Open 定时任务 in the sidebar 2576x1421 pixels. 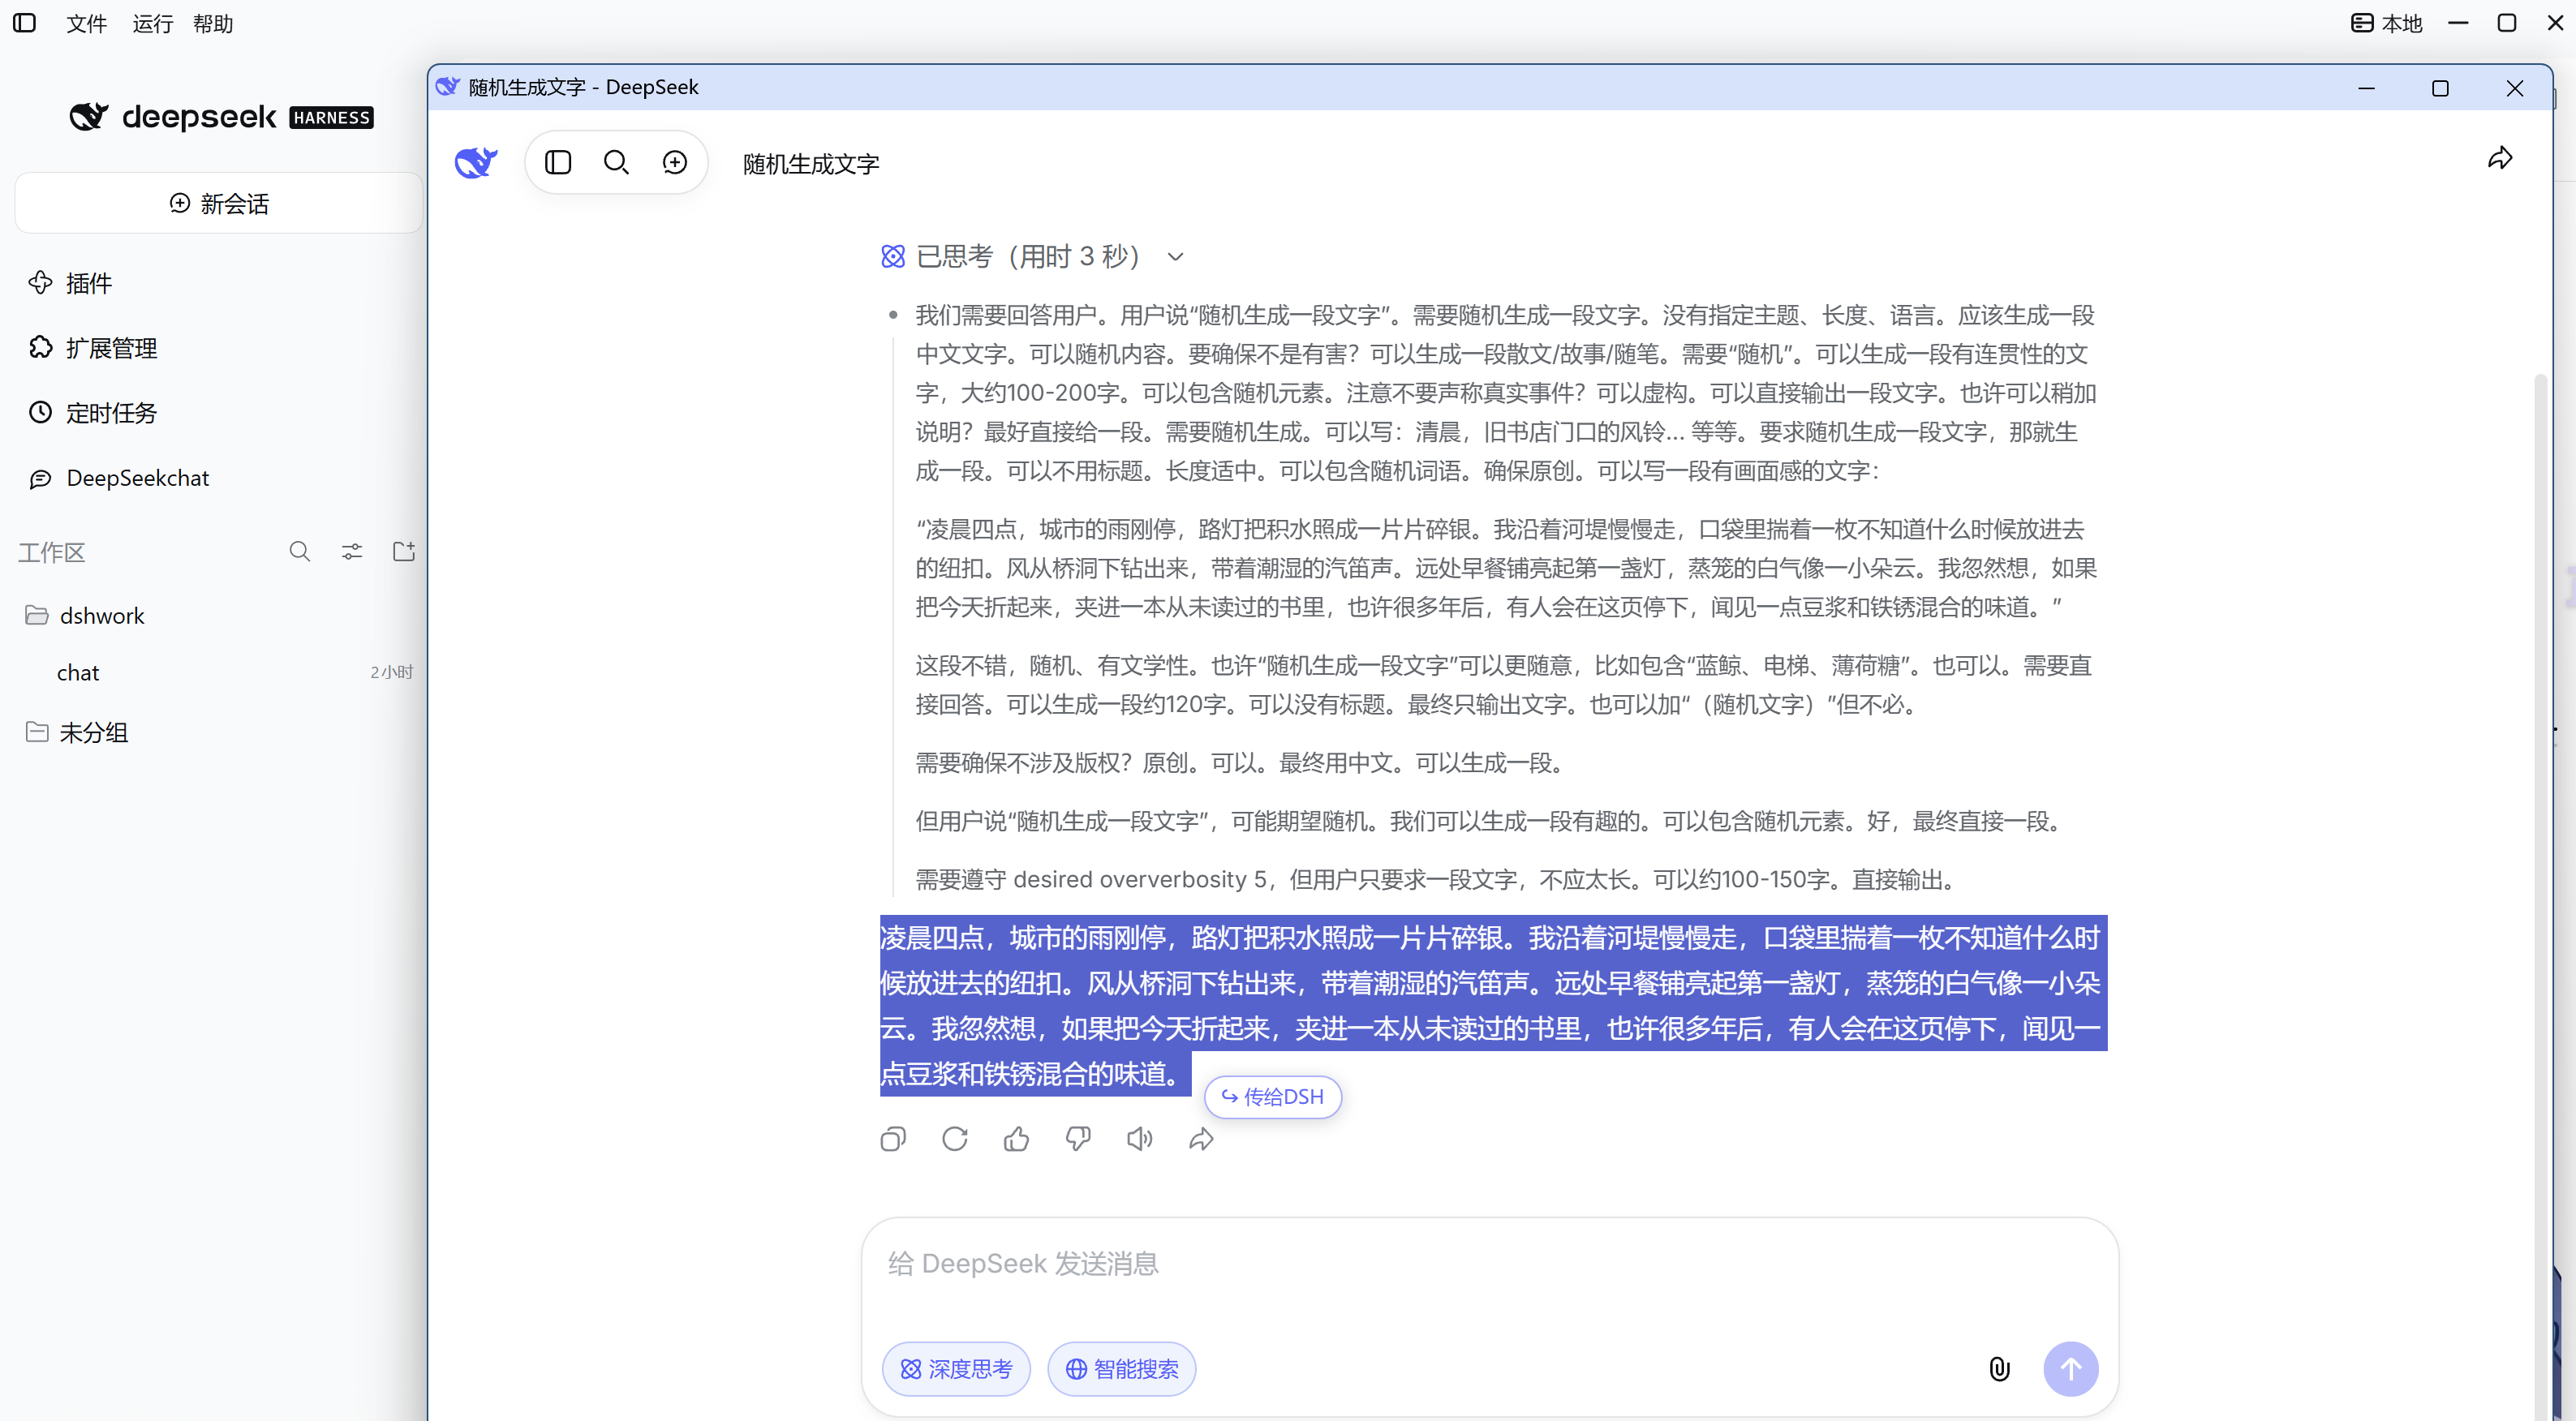pyautogui.click(x=92, y=413)
